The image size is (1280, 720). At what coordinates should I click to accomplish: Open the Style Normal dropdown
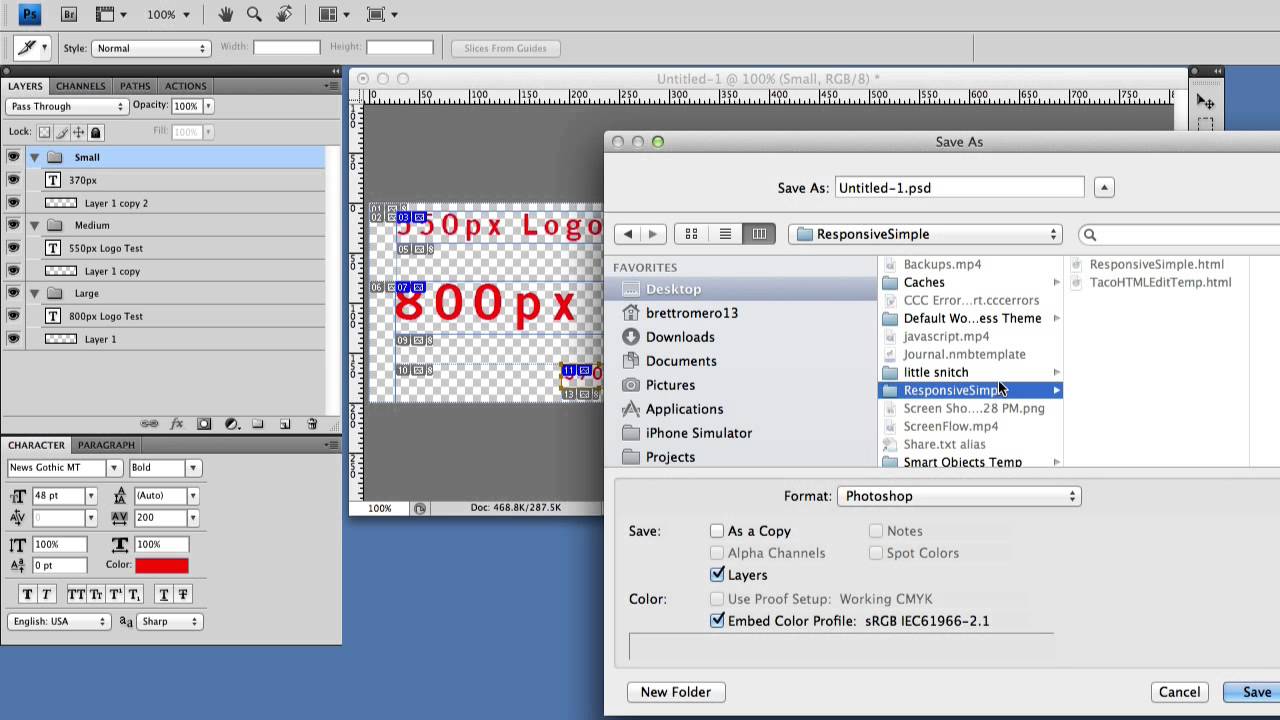[150, 48]
